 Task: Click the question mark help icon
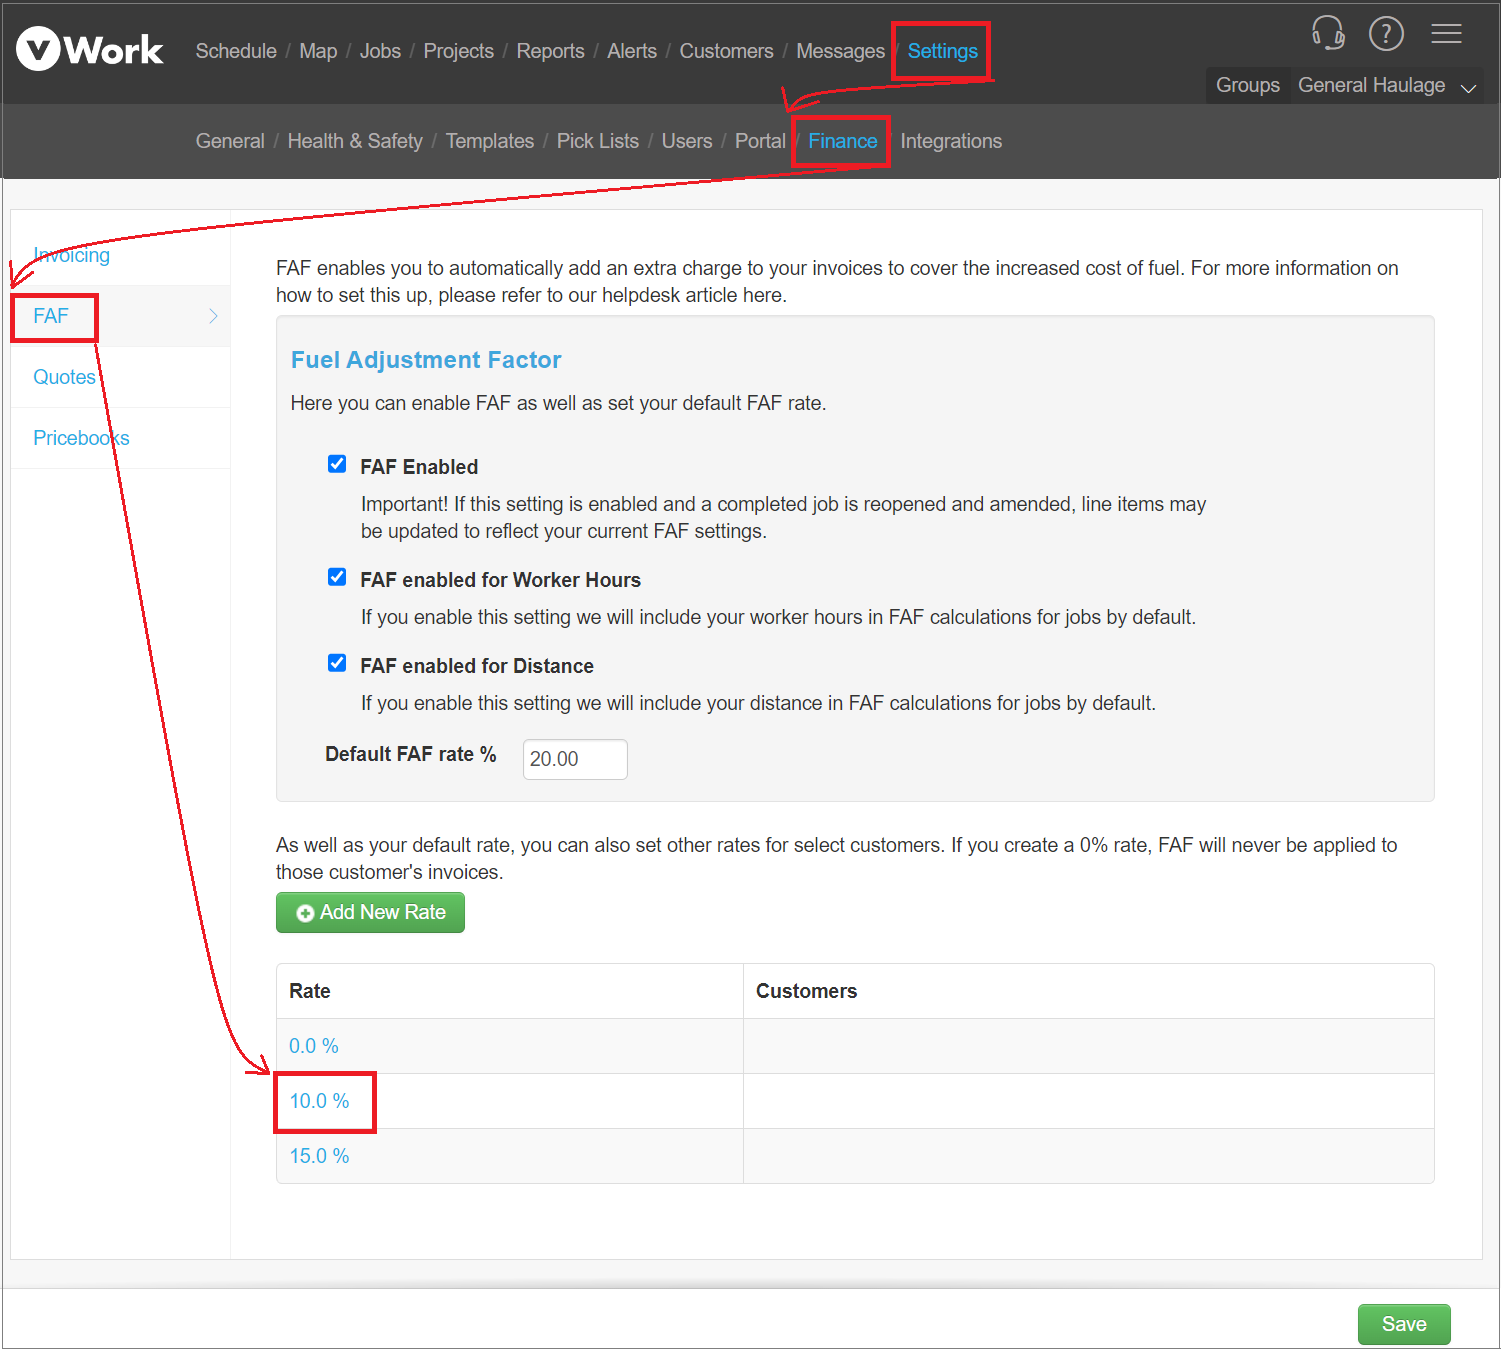pos(1387,33)
